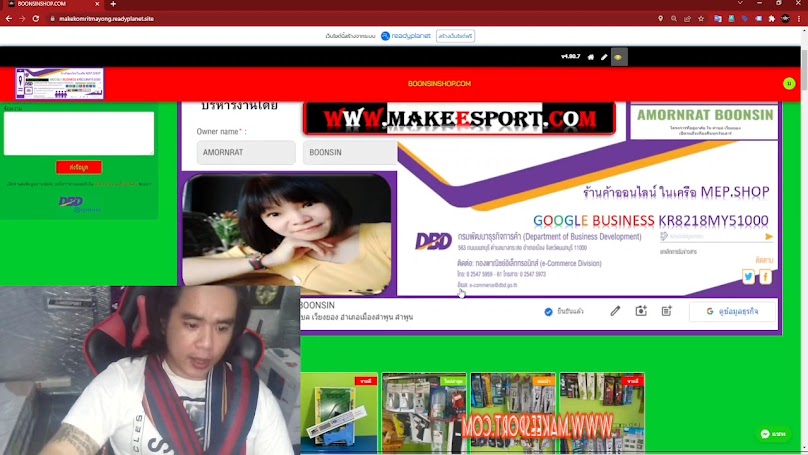The height and width of the screenshot is (455, 808).
Task: Click the green round icon at header right
Action: [789, 83]
